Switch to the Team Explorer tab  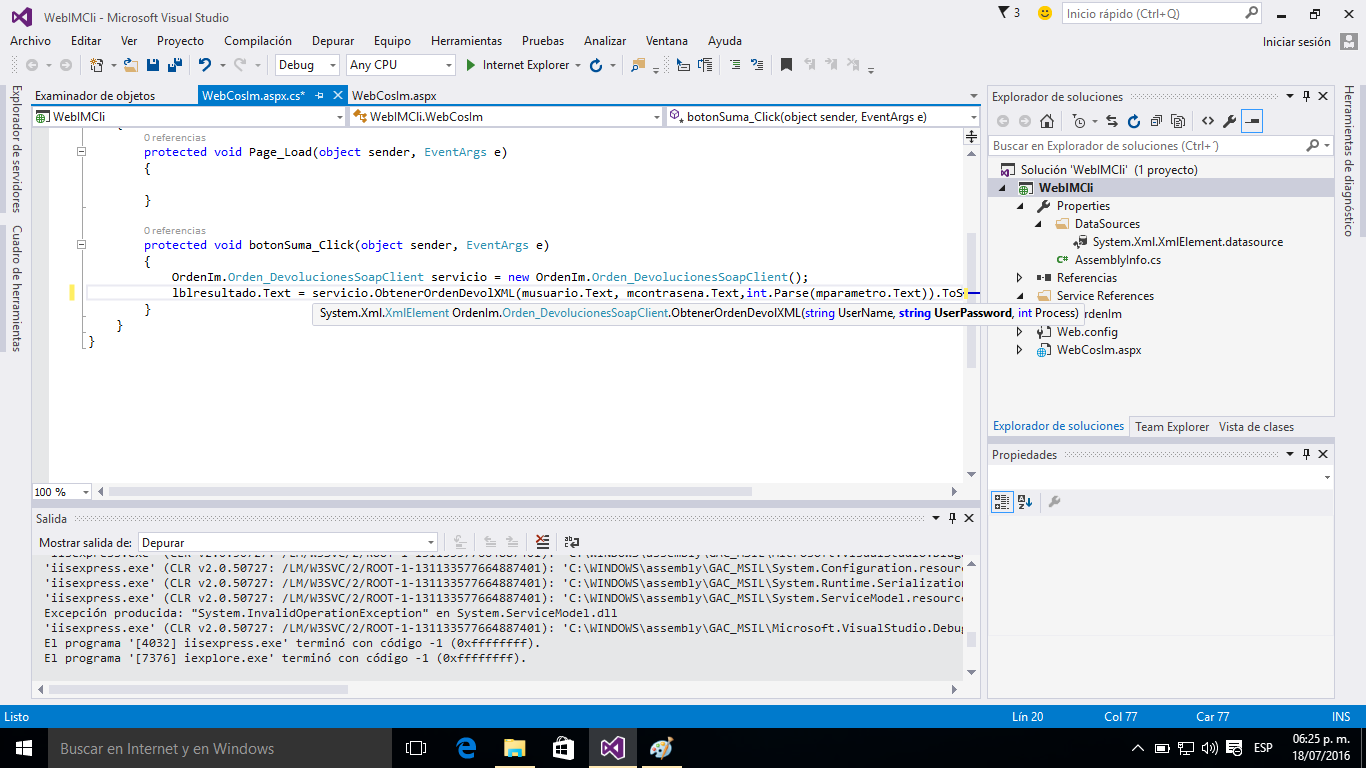1172,427
